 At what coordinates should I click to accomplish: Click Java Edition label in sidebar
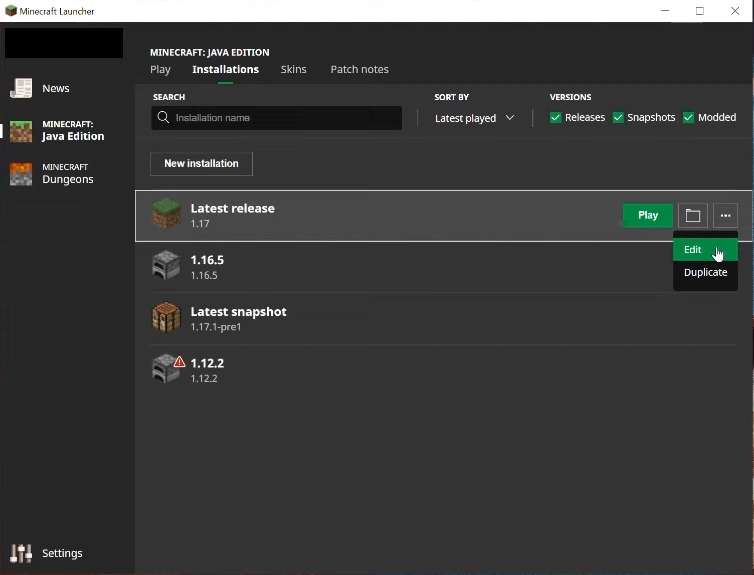(73, 137)
